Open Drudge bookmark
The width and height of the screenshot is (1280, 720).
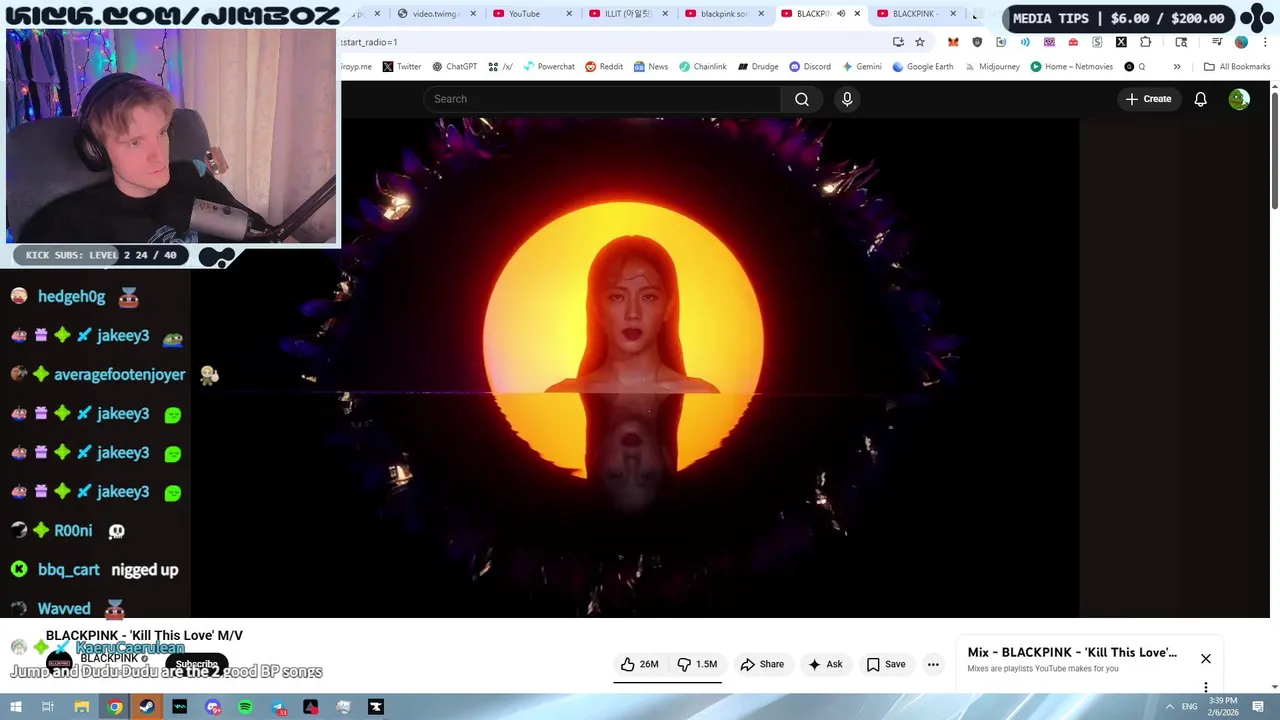[x=758, y=67]
